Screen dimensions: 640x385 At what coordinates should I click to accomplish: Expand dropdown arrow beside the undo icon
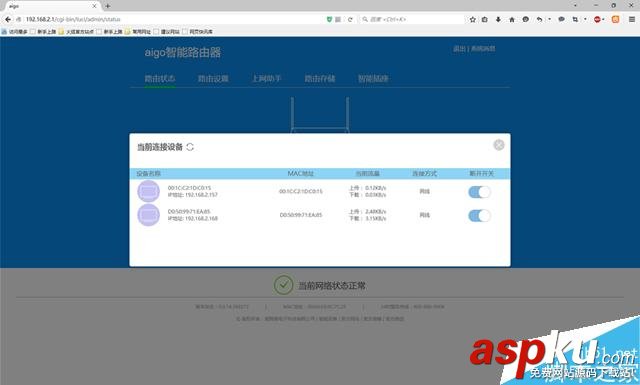549,19
